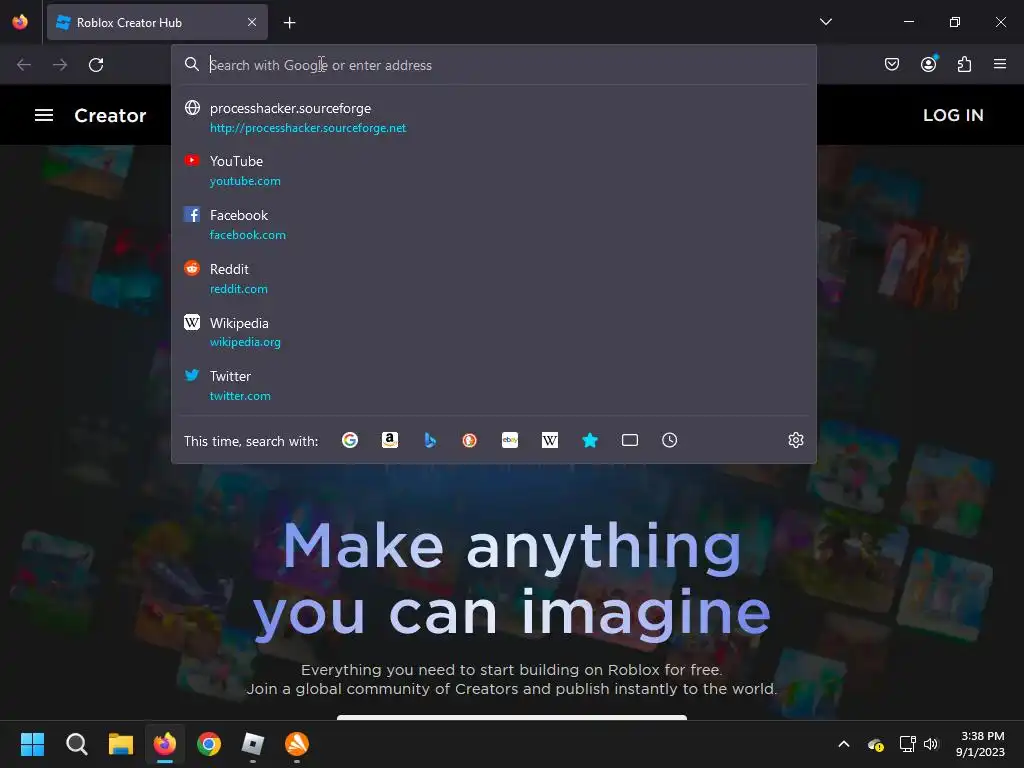Open clock showing 3:38 PM
Viewport: 1024px width, 768px height.
coord(980,744)
